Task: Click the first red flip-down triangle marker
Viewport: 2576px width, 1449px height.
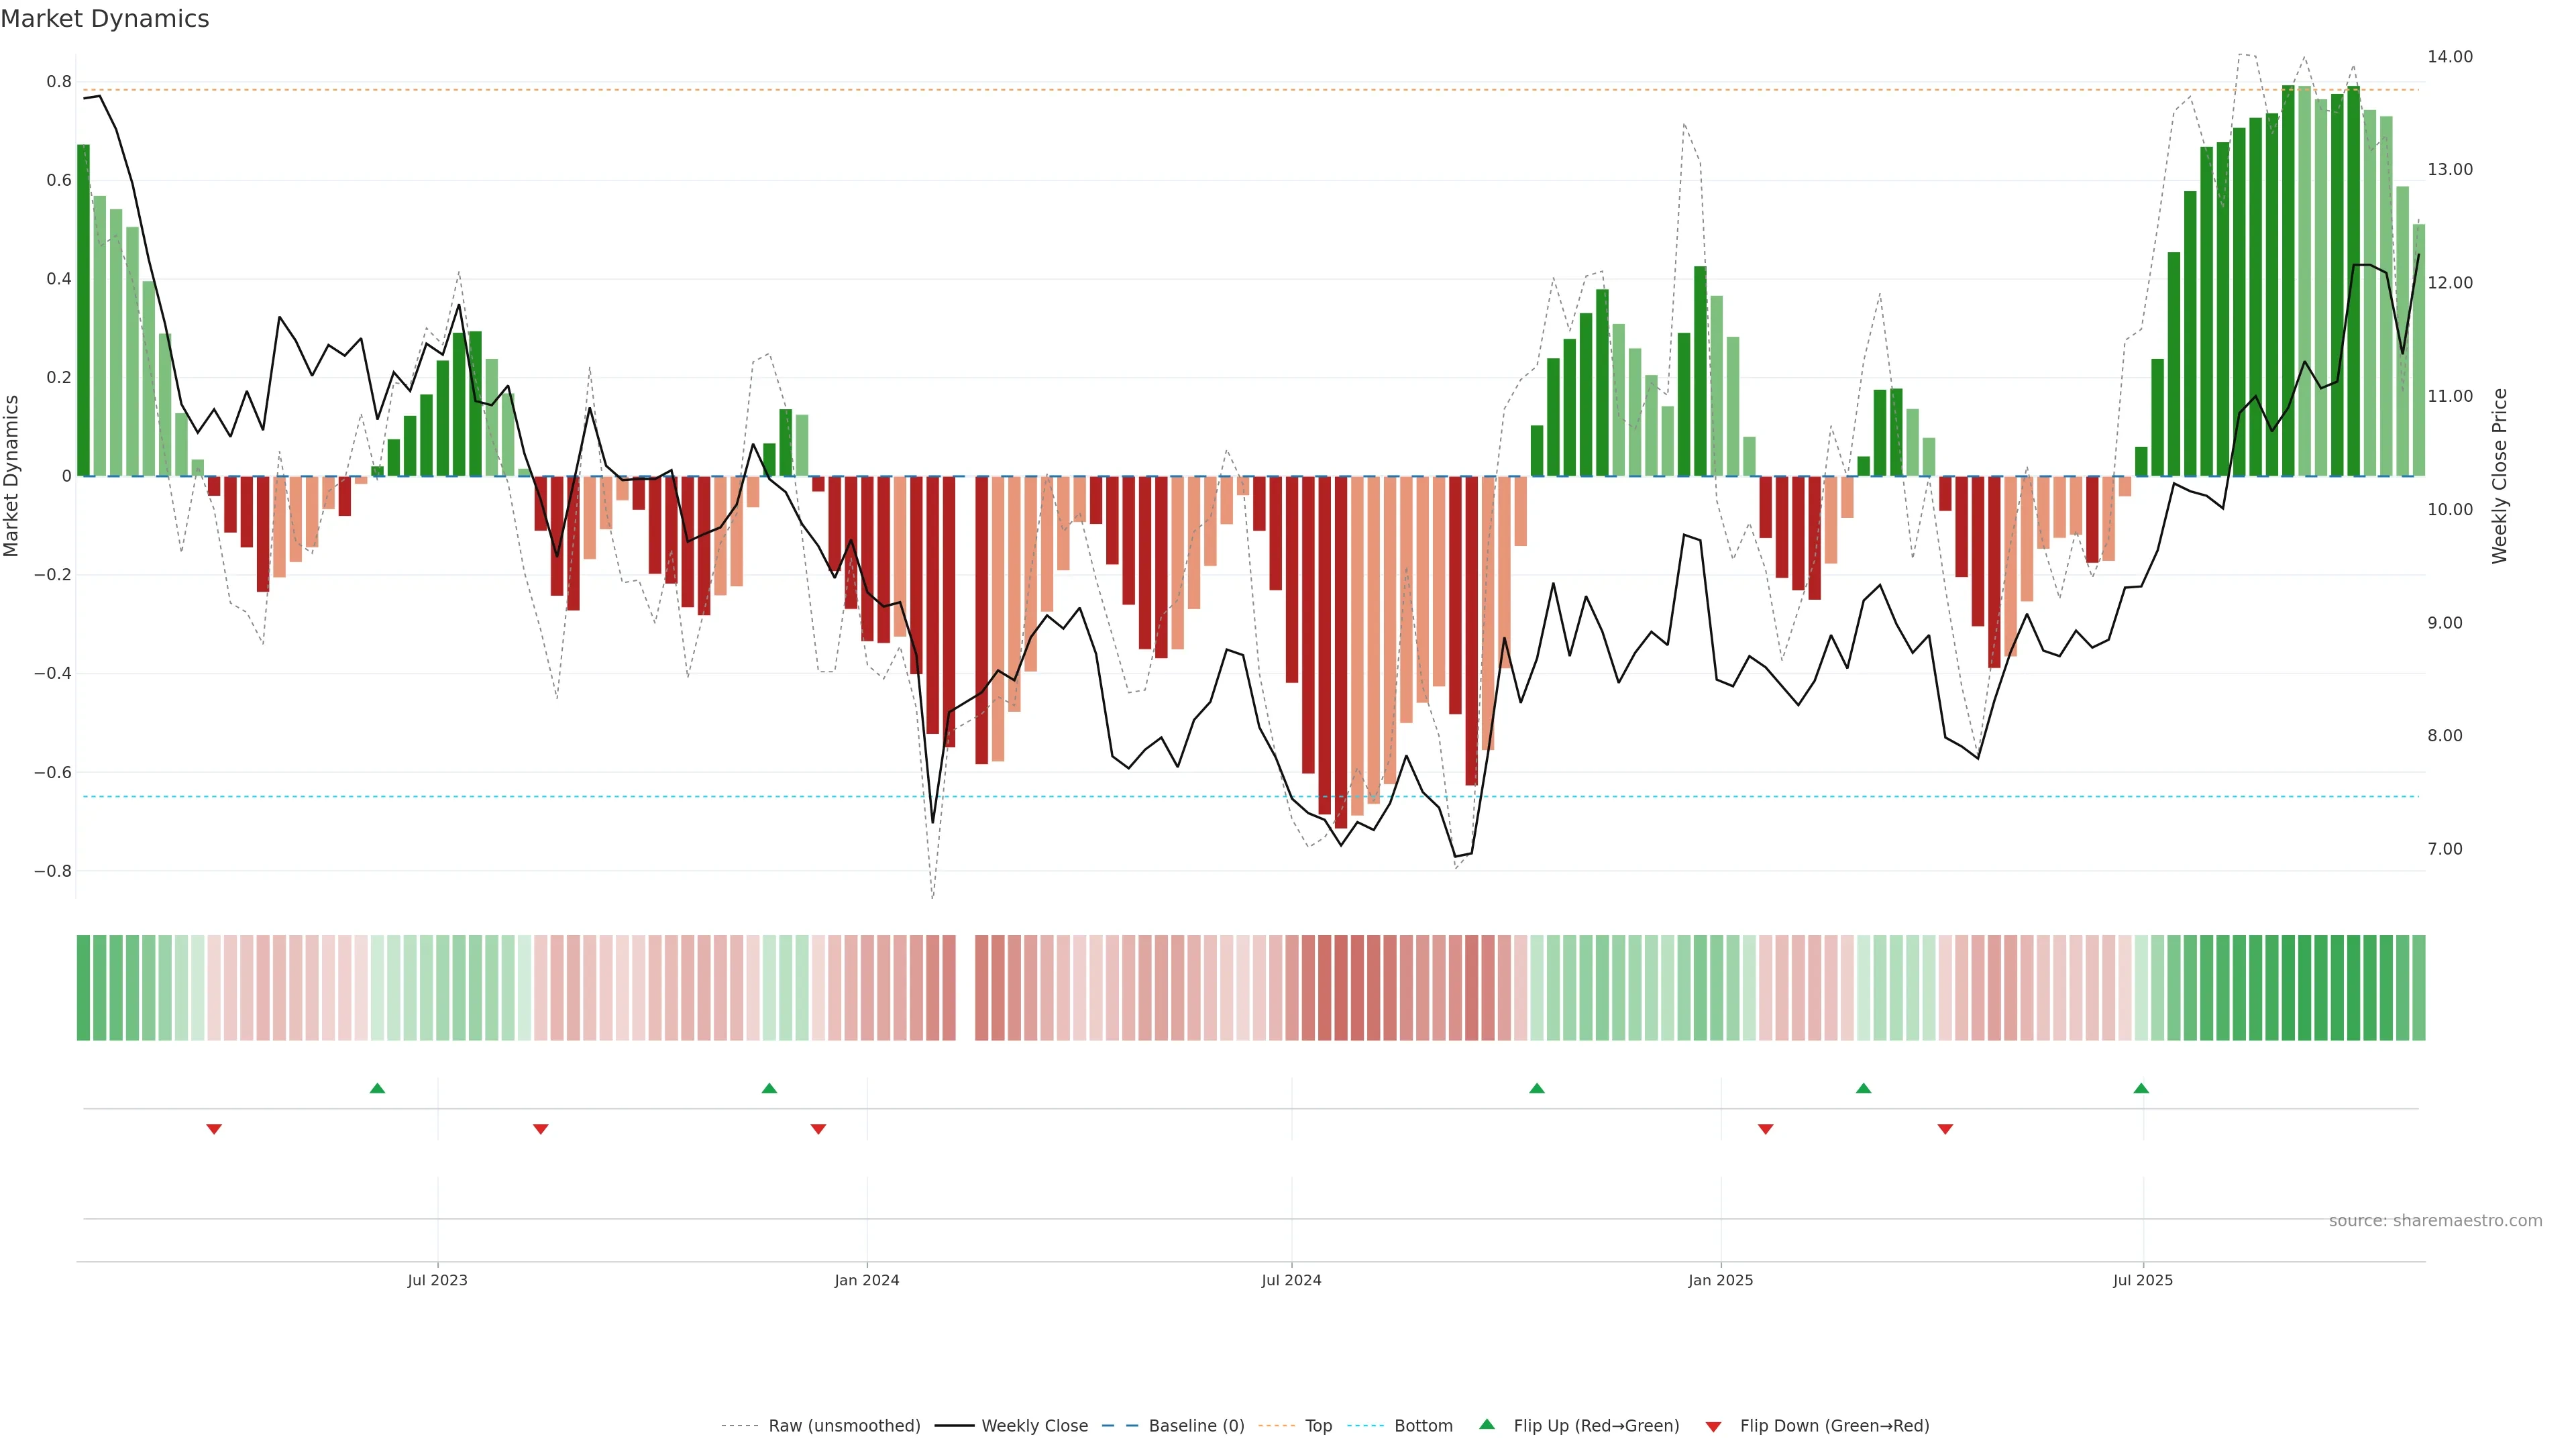Action: tap(214, 1129)
